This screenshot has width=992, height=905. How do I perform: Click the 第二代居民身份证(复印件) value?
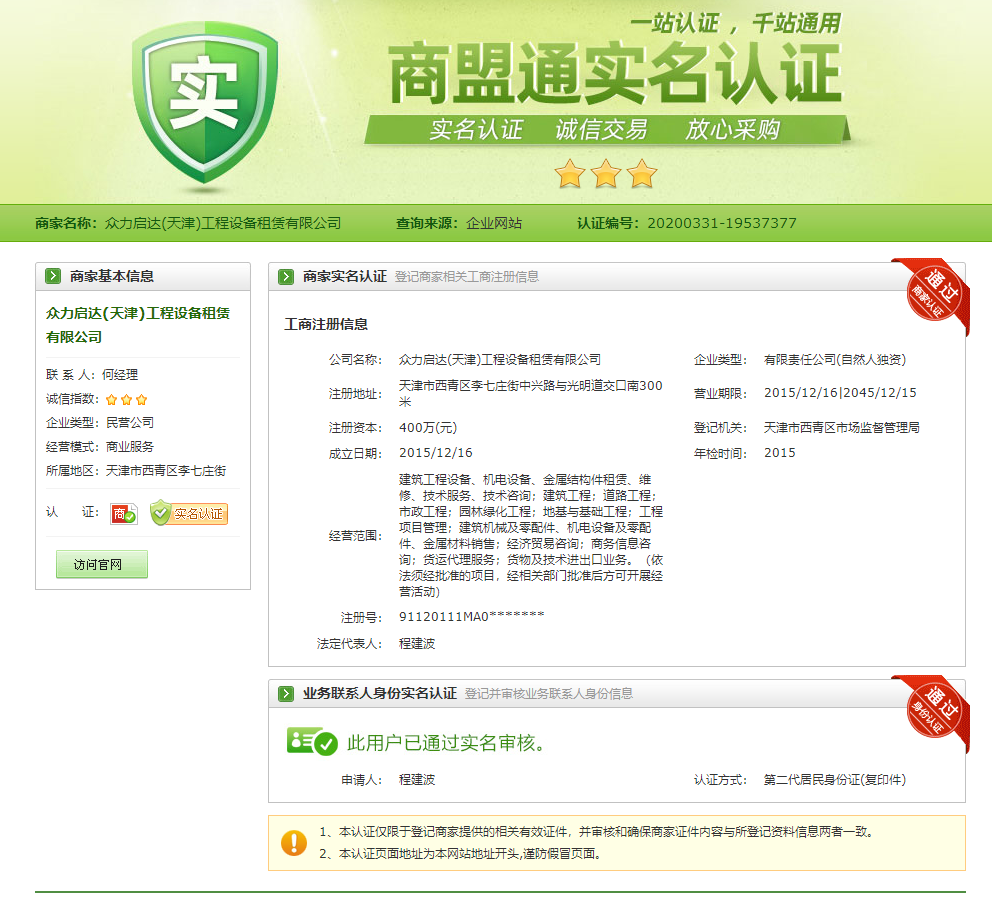pyautogui.click(x=834, y=780)
